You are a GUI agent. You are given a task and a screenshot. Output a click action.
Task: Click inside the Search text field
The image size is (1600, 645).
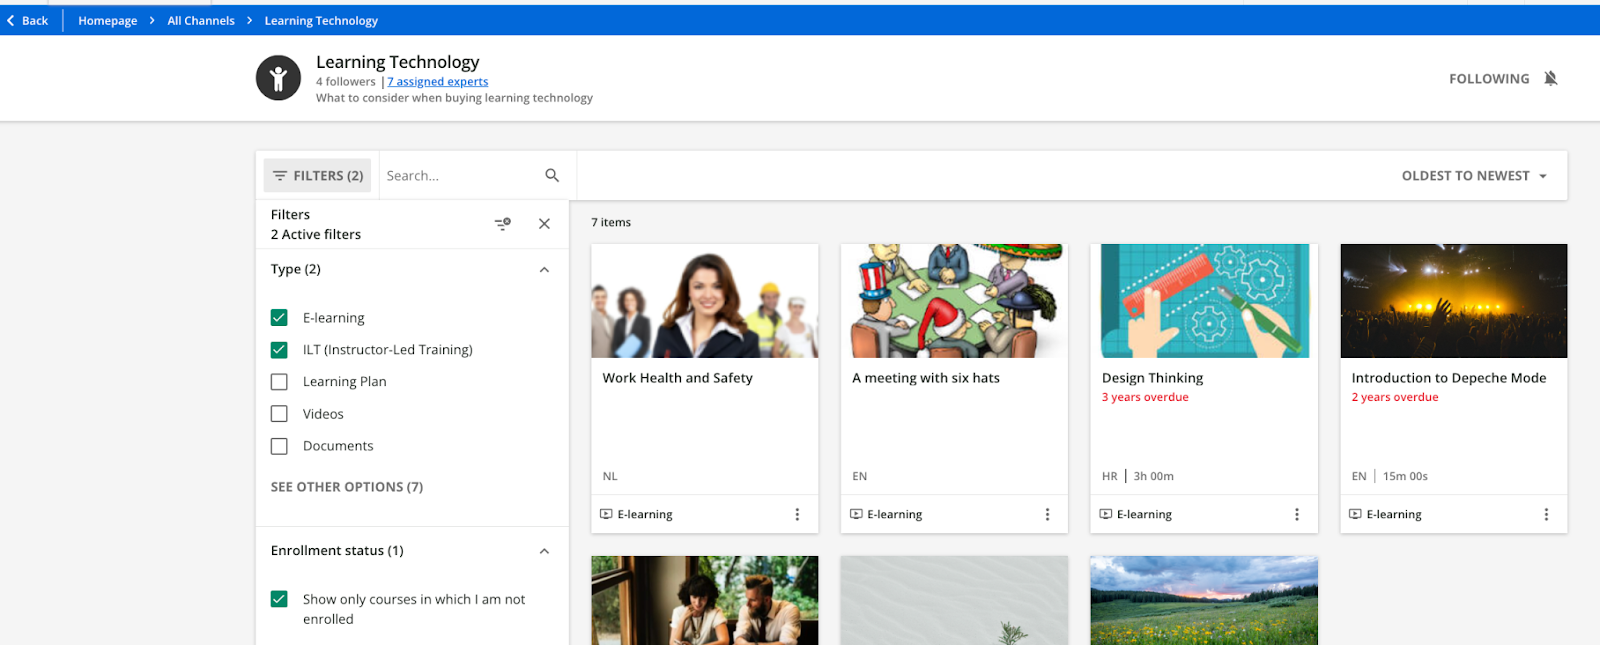pyautogui.click(x=460, y=176)
